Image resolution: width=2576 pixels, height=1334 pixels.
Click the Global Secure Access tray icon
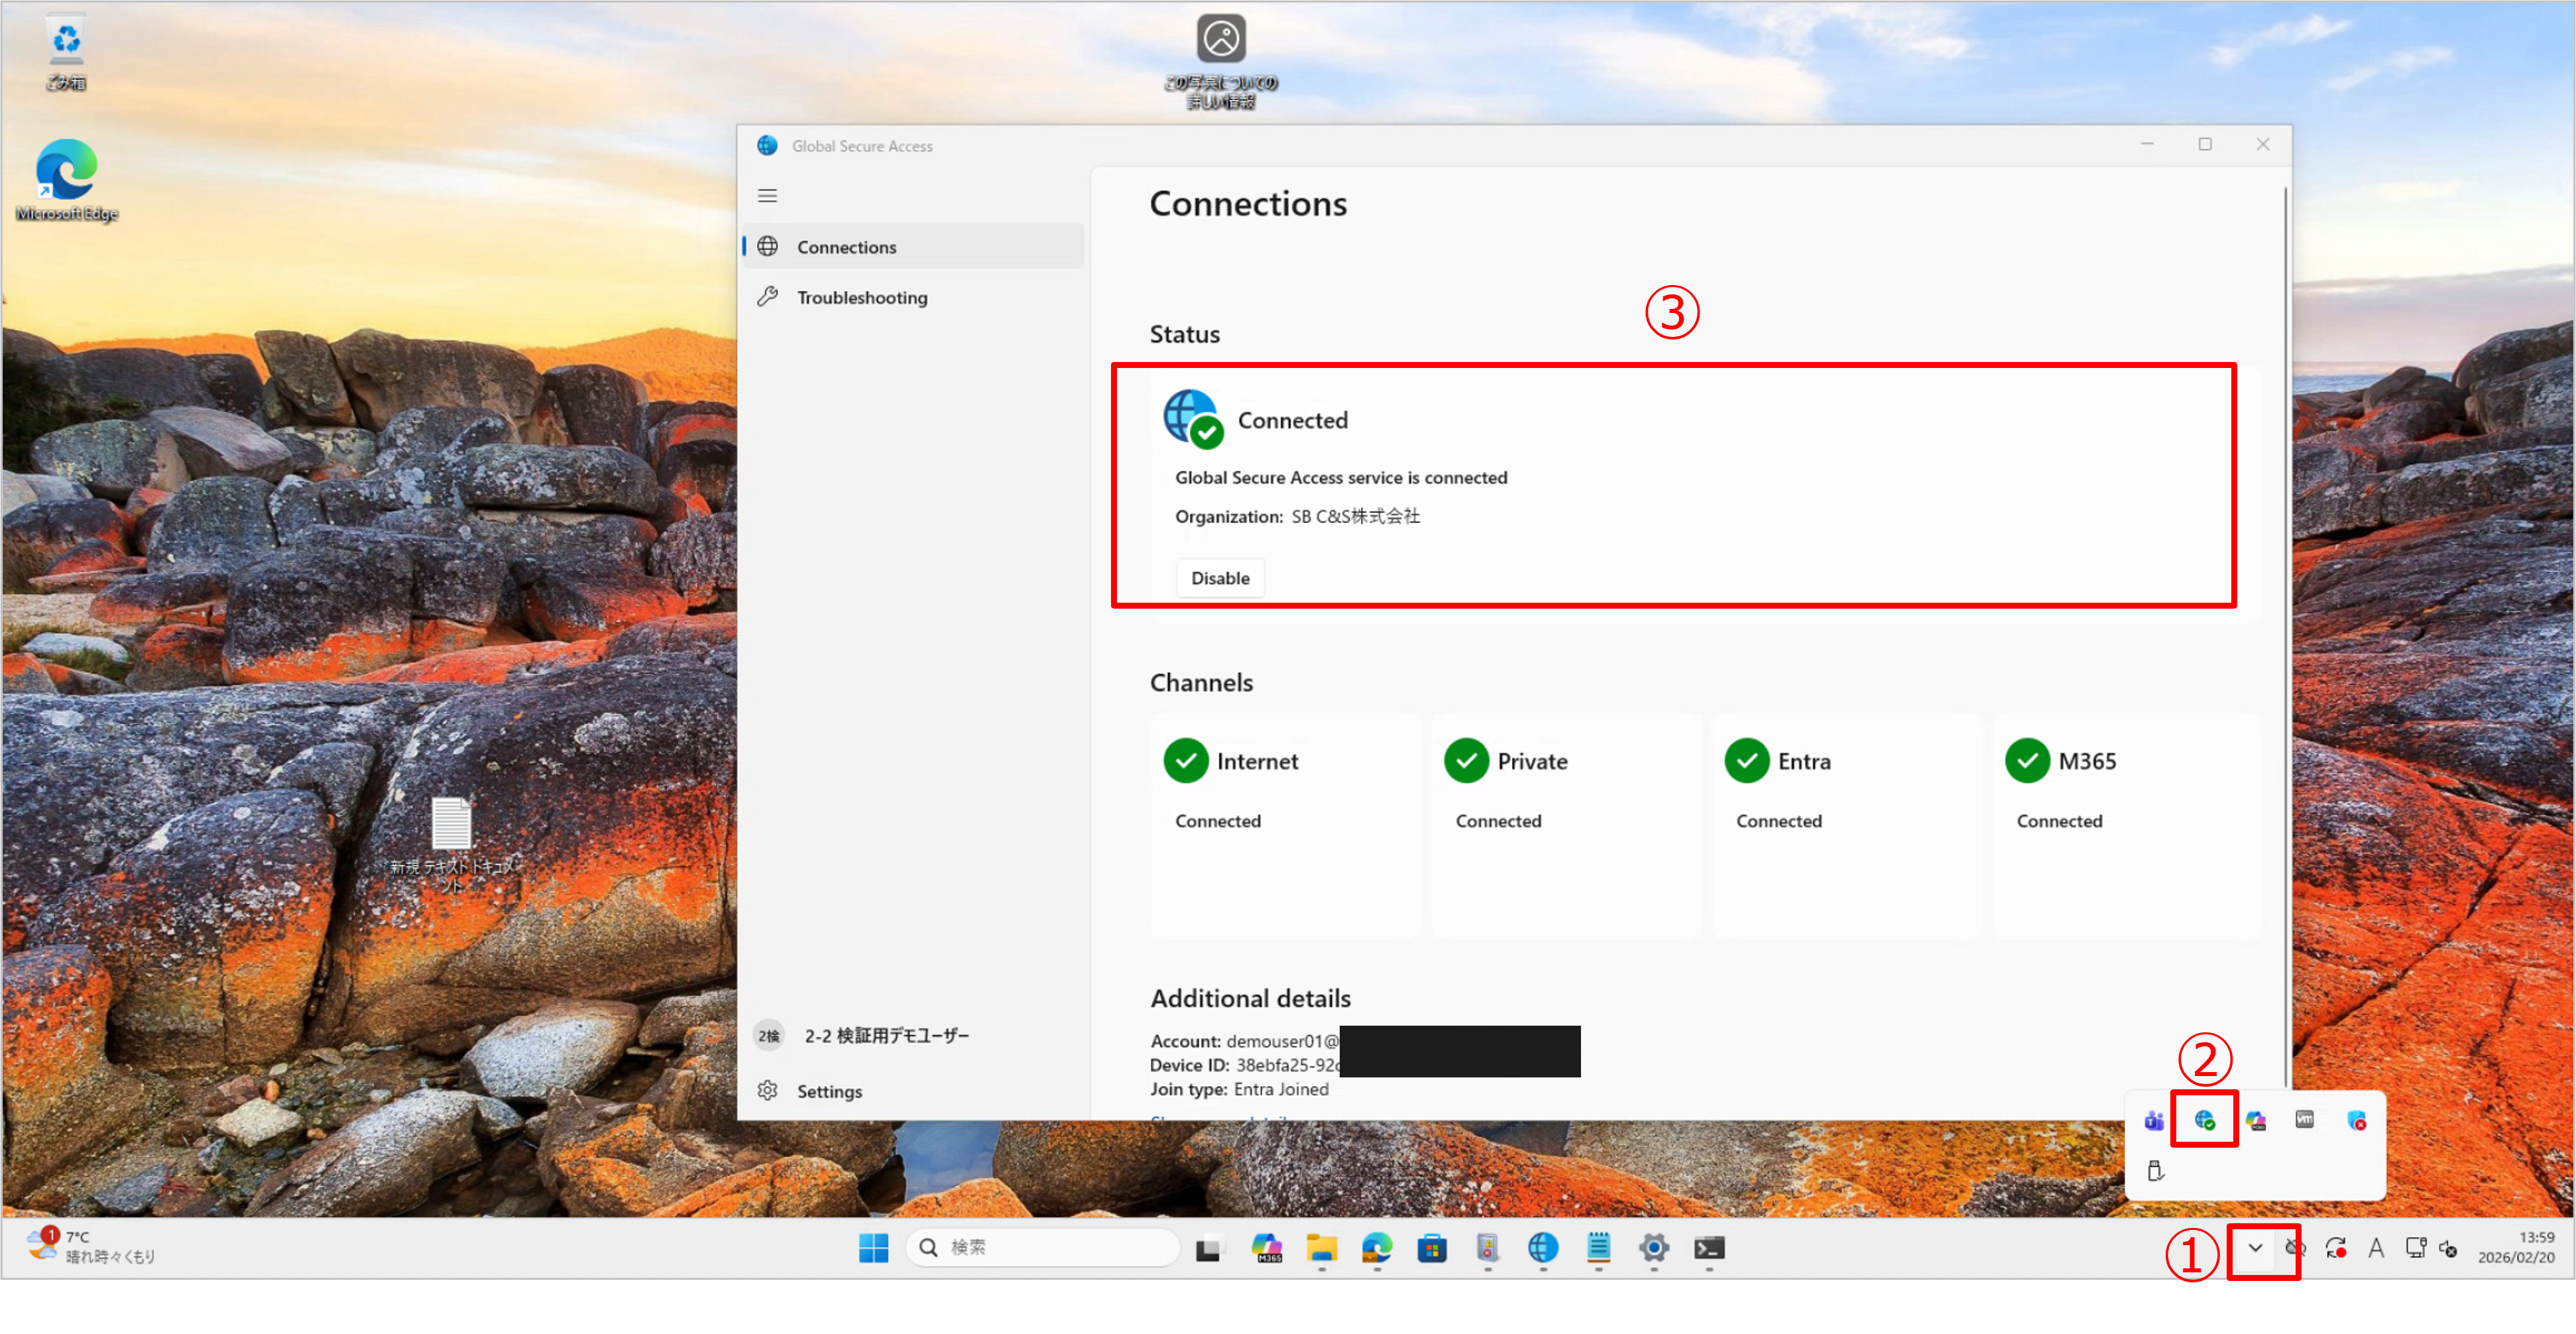2204,1120
